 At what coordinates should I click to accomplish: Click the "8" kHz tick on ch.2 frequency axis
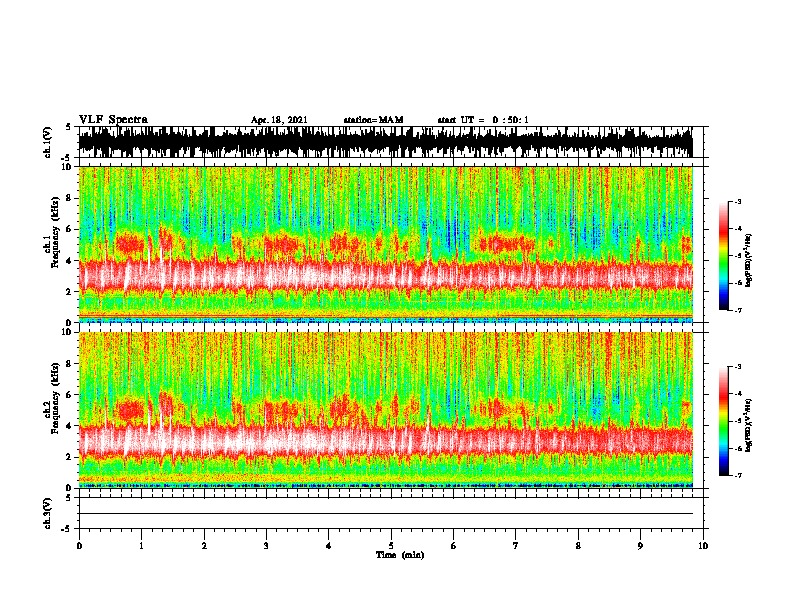[x=70, y=364]
